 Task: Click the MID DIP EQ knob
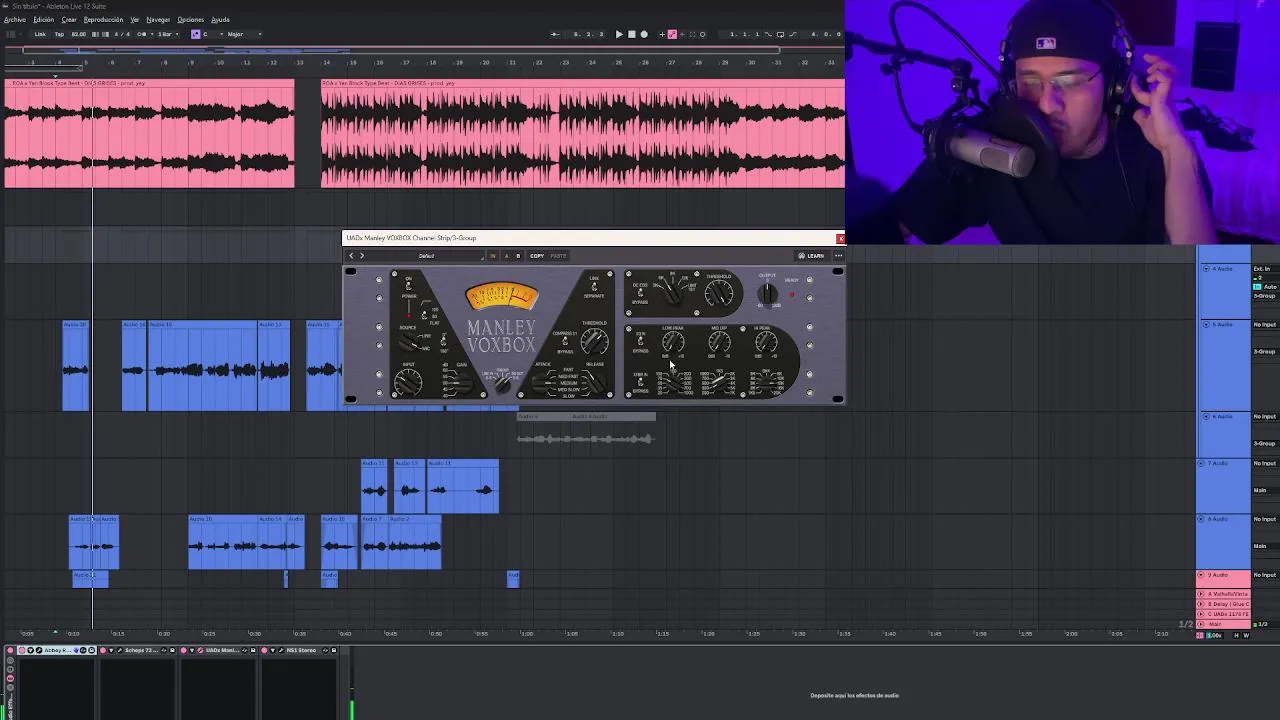[x=719, y=341]
